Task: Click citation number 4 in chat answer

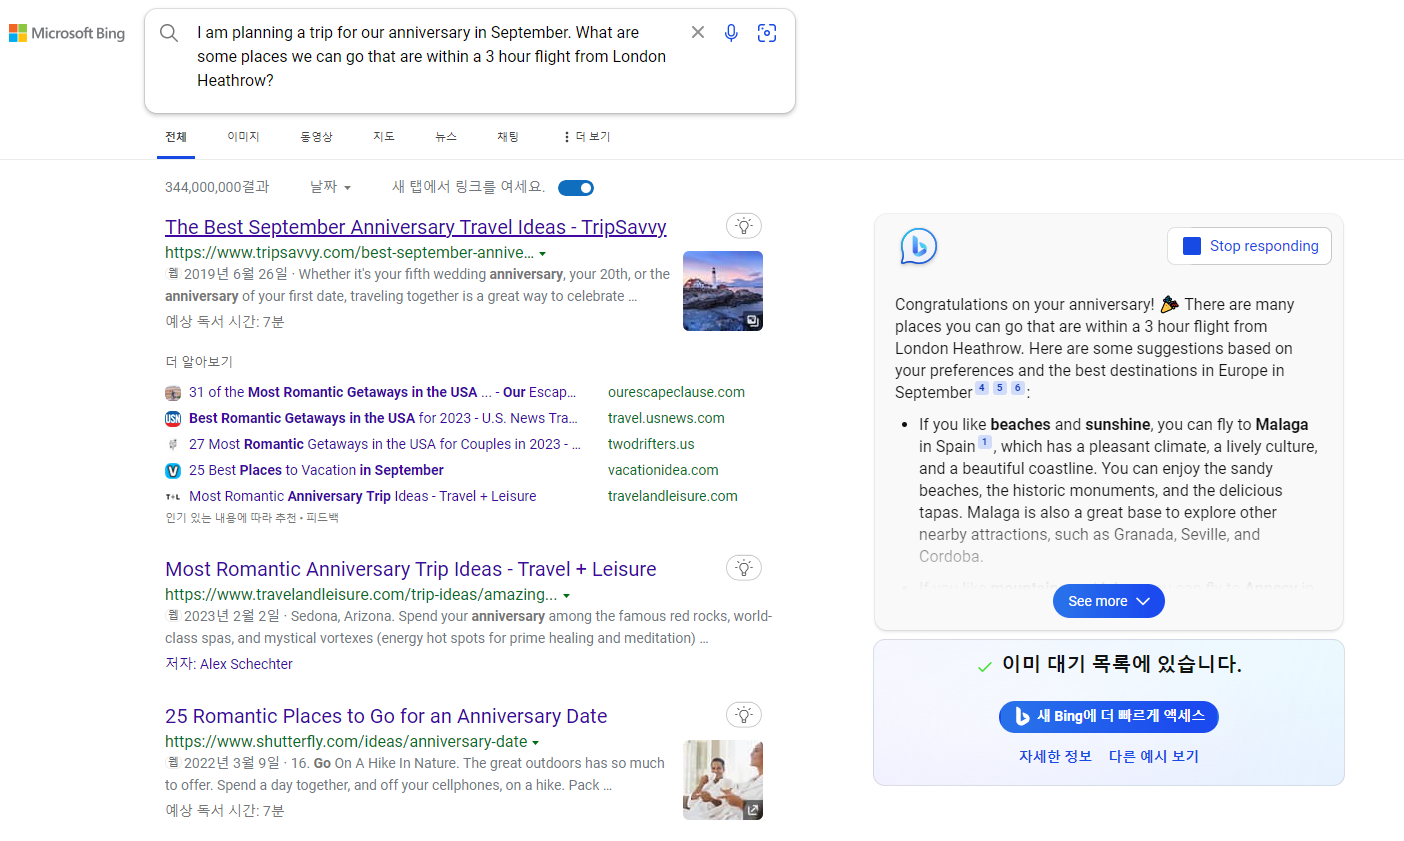Action: click(982, 388)
